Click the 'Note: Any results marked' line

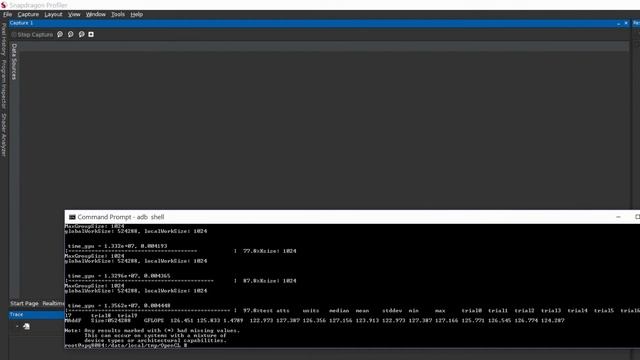click(x=152, y=331)
